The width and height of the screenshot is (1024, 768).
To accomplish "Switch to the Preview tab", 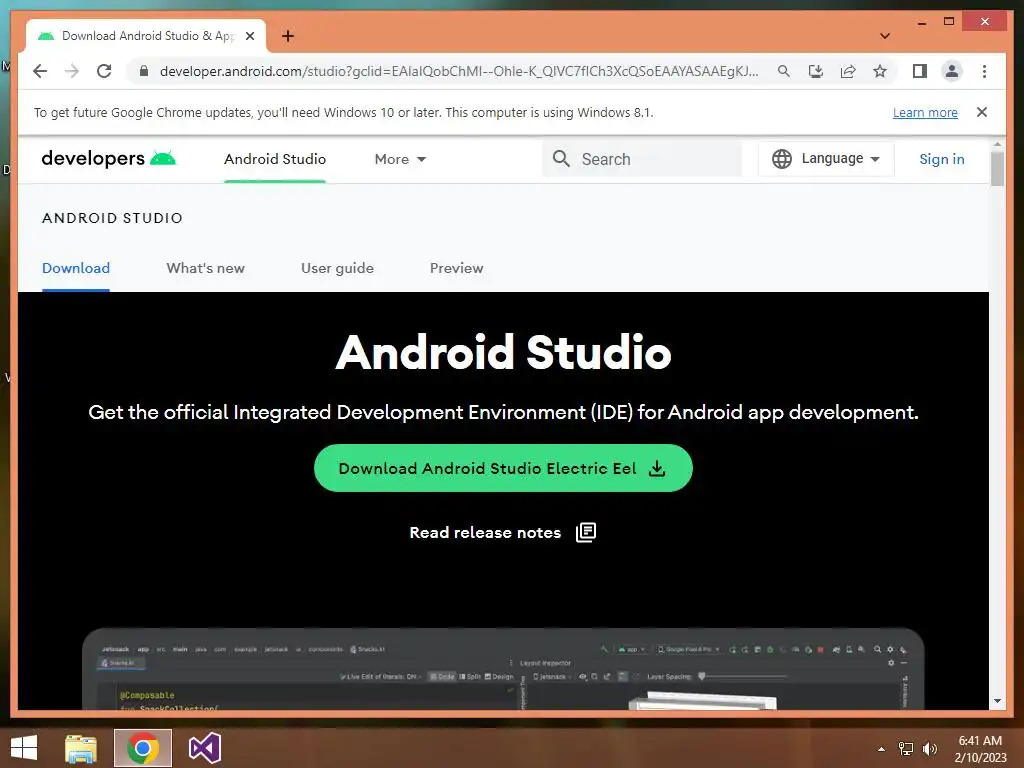I will tap(456, 268).
